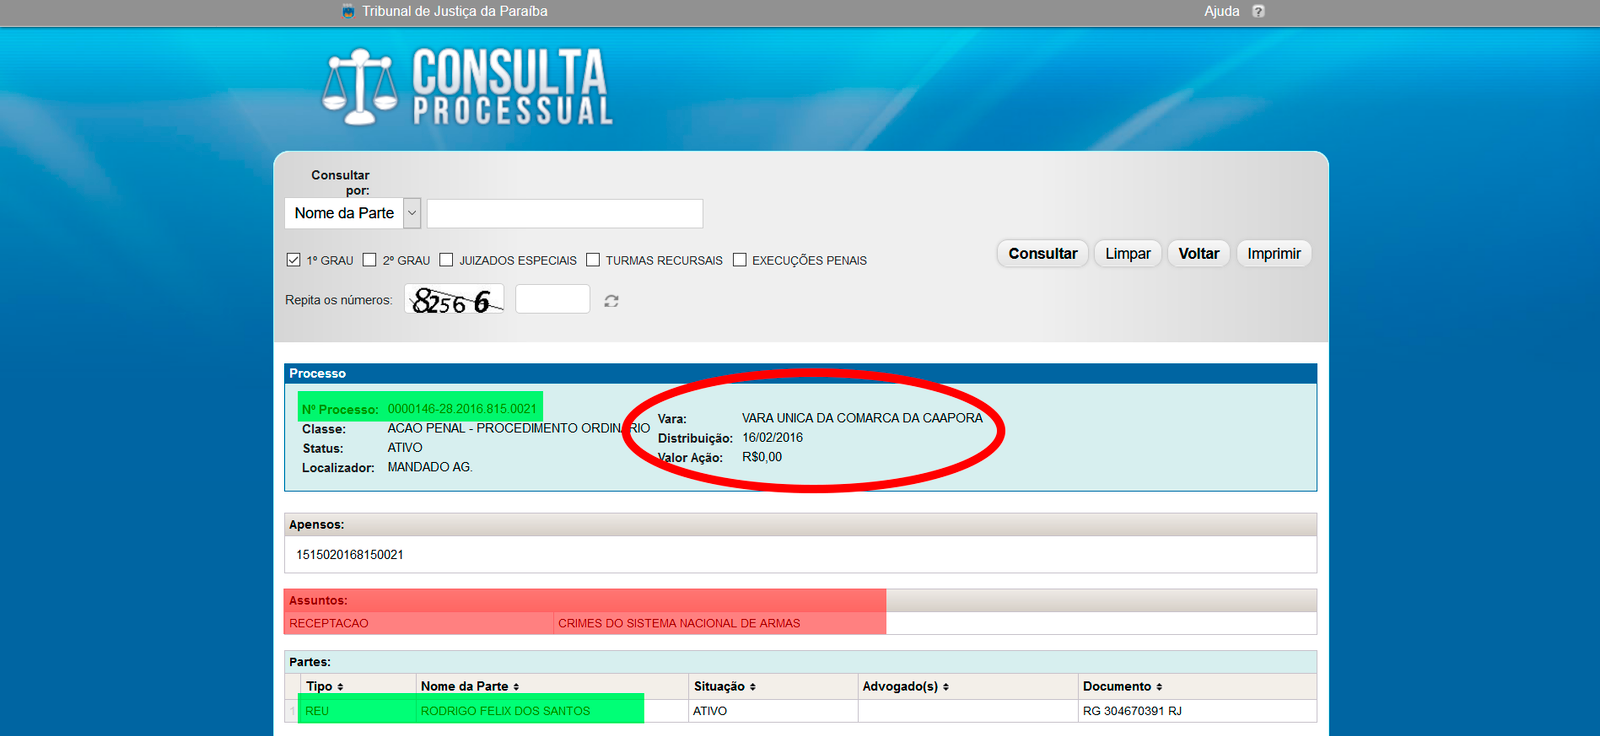Check the JUIZADOS ESPECIAIS option

click(x=446, y=260)
